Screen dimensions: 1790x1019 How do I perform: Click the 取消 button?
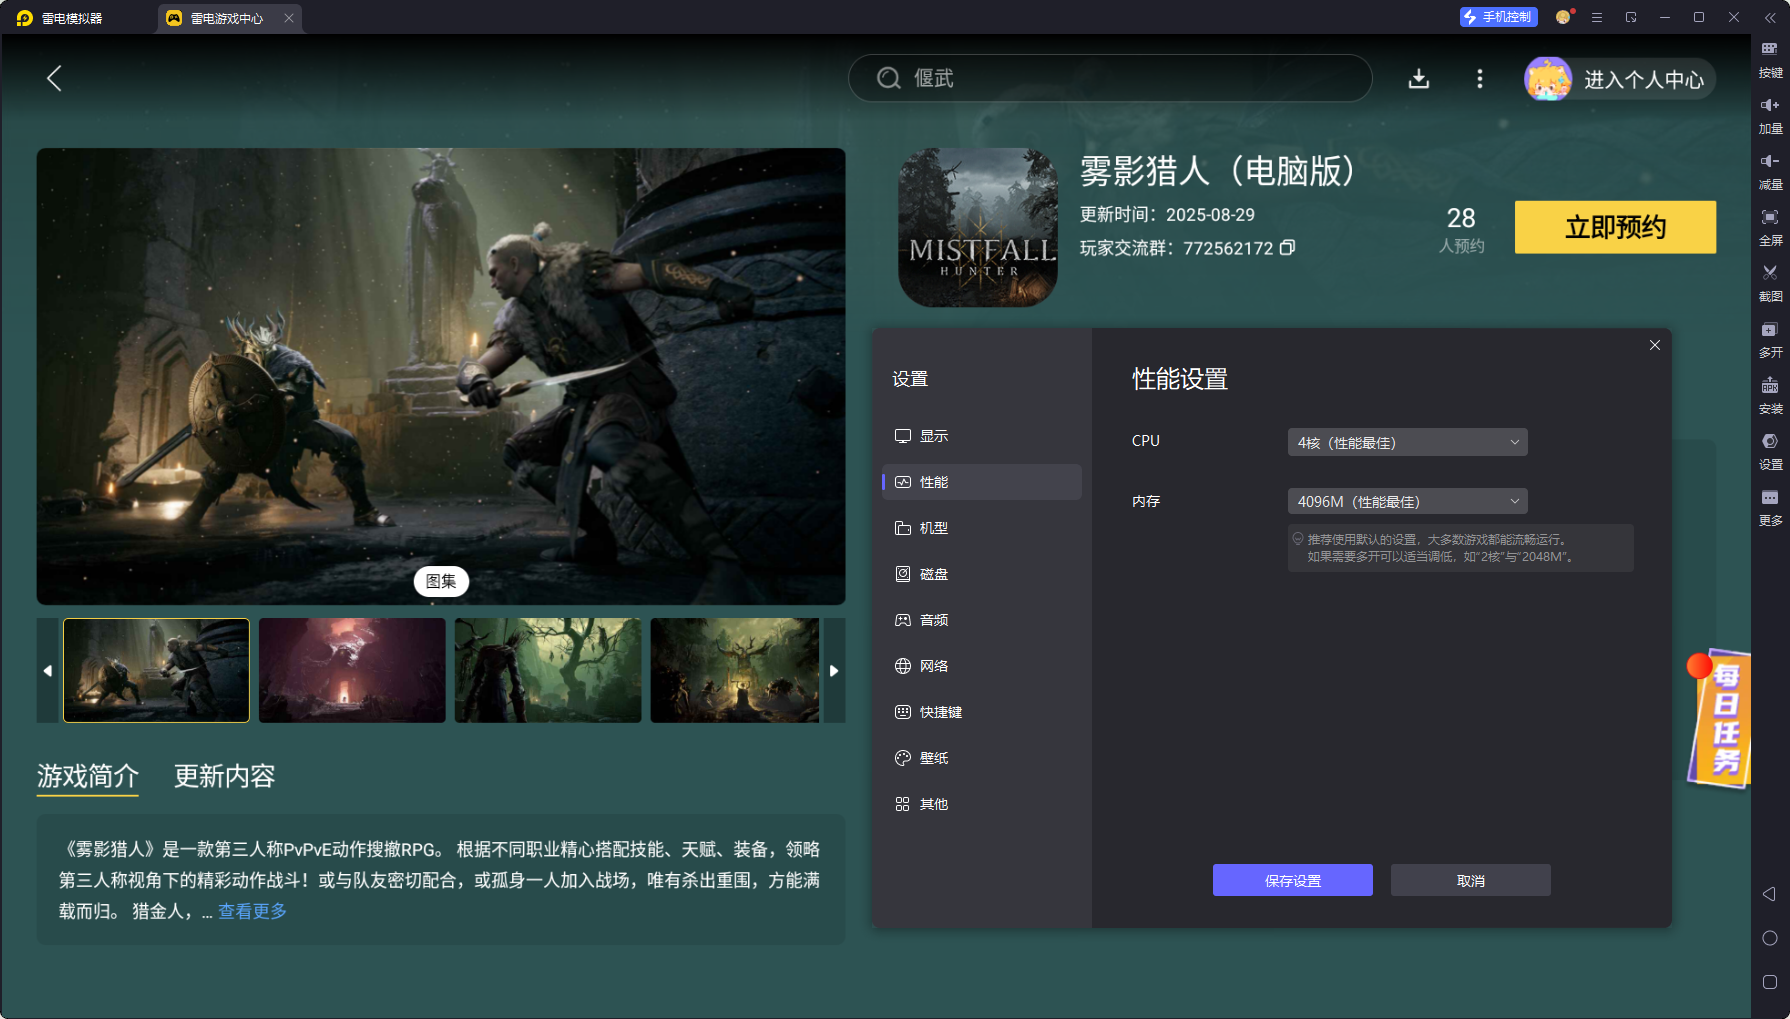[x=1471, y=880]
